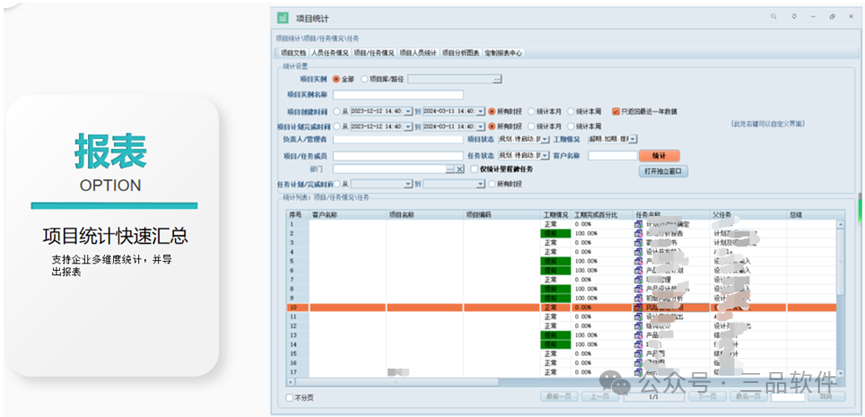Screen dimensions: 865x417
Task: Open the 部门 browse ellipsis button
Action: [x=450, y=170]
